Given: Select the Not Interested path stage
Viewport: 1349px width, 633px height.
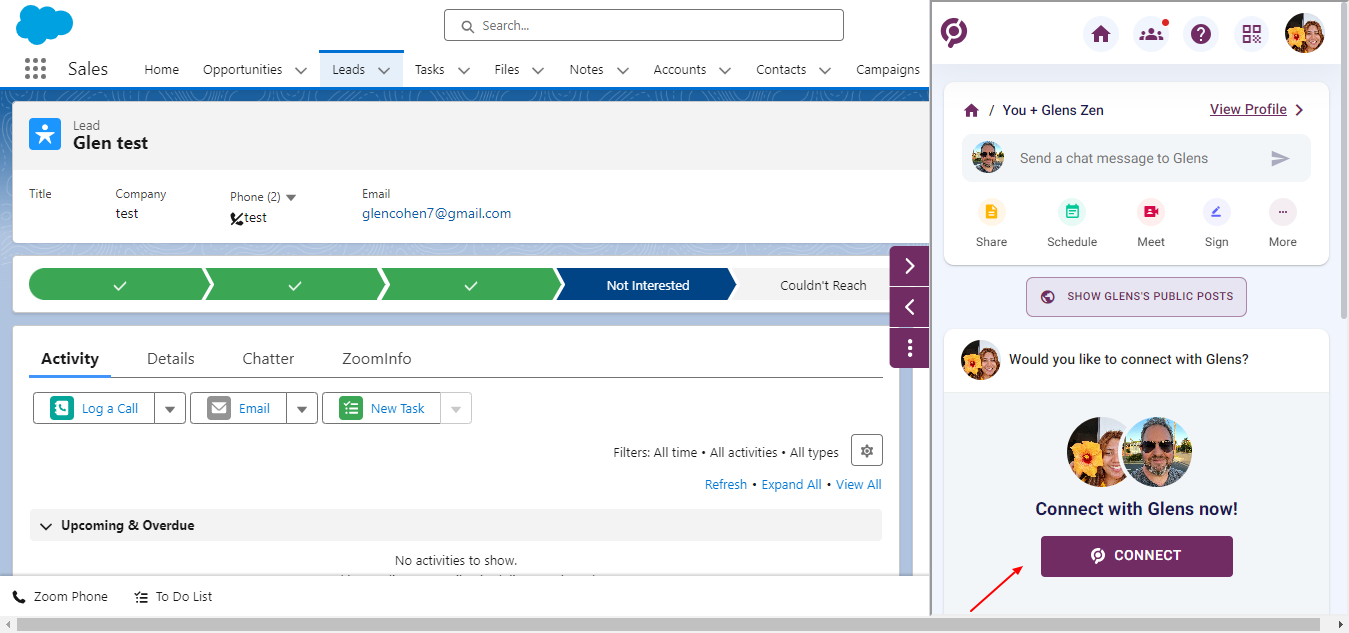Looking at the screenshot, I should tap(647, 285).
